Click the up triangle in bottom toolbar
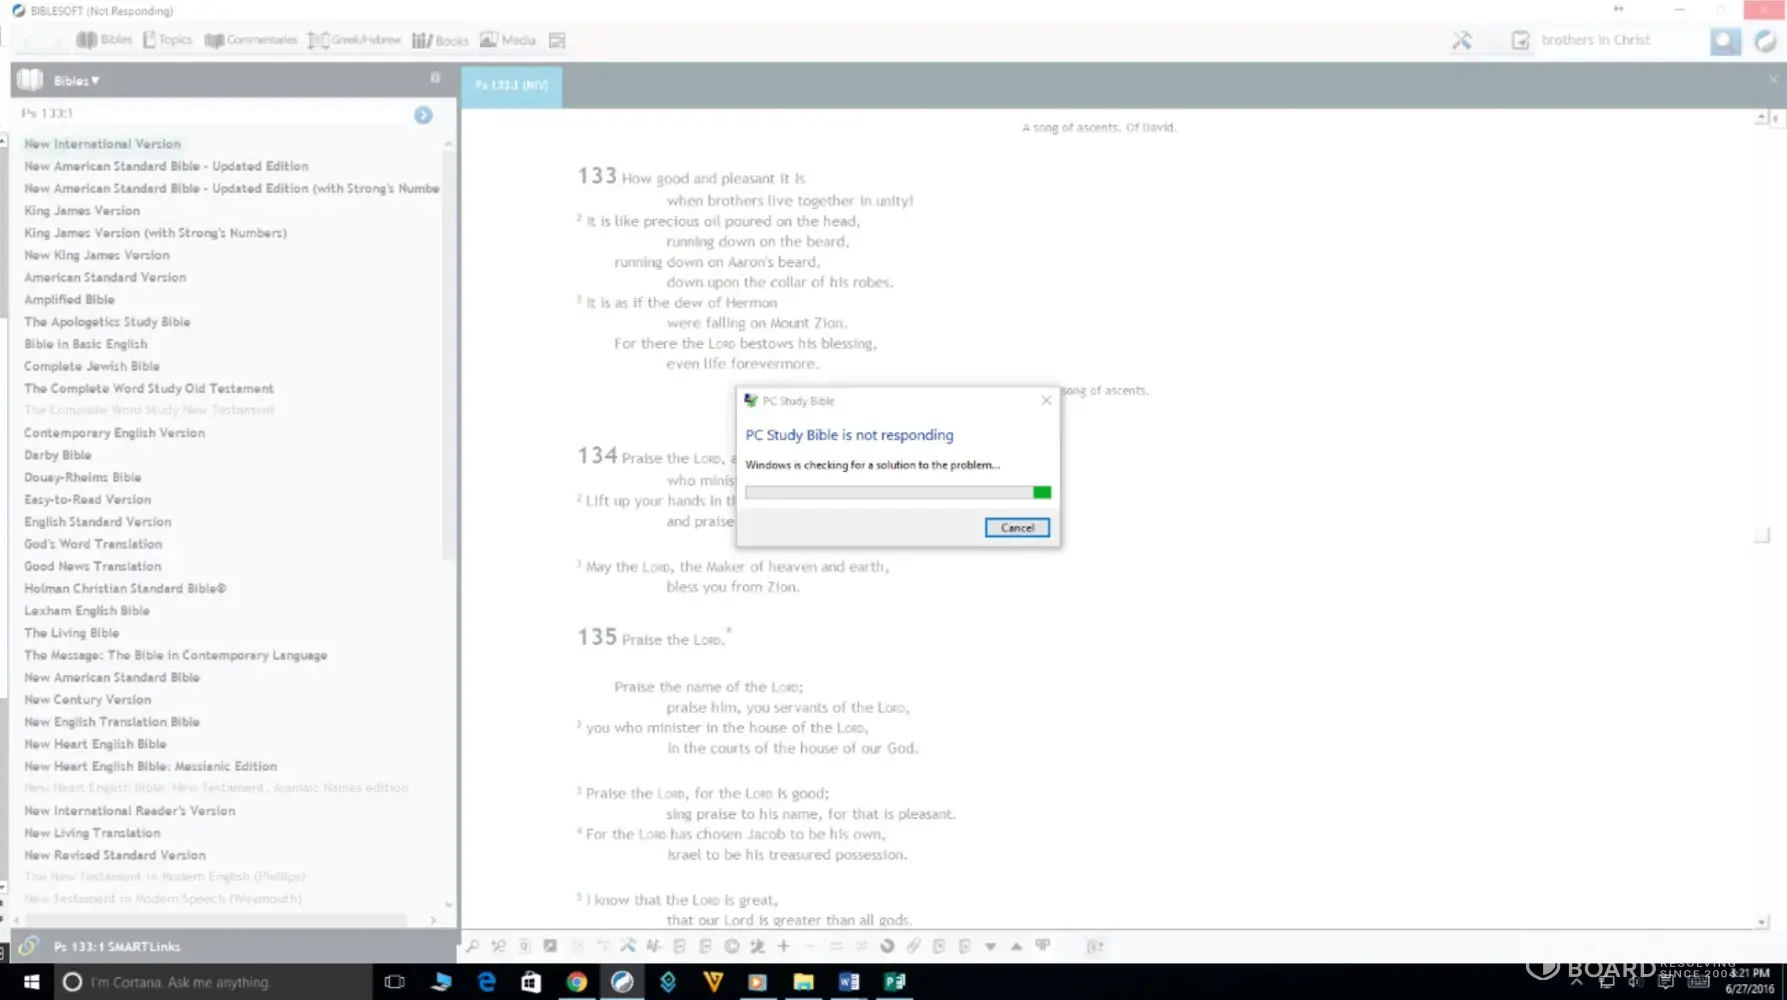 tap(1016, 946)
